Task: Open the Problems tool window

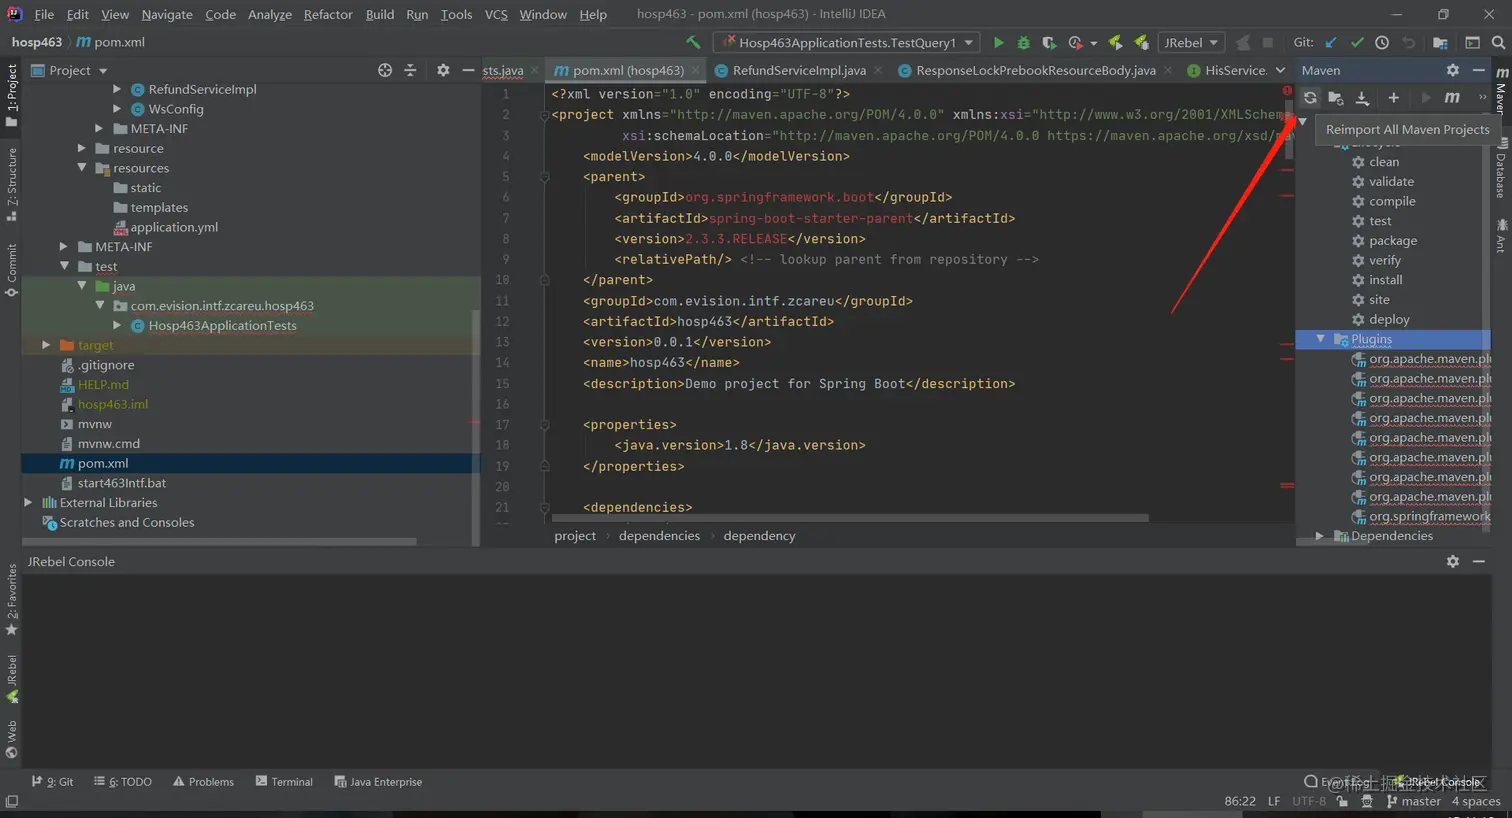Action: [x=203, y=782]
